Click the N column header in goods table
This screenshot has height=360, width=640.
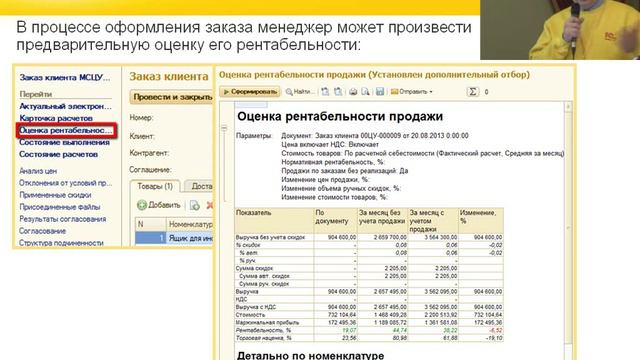(x=151, y=224)
